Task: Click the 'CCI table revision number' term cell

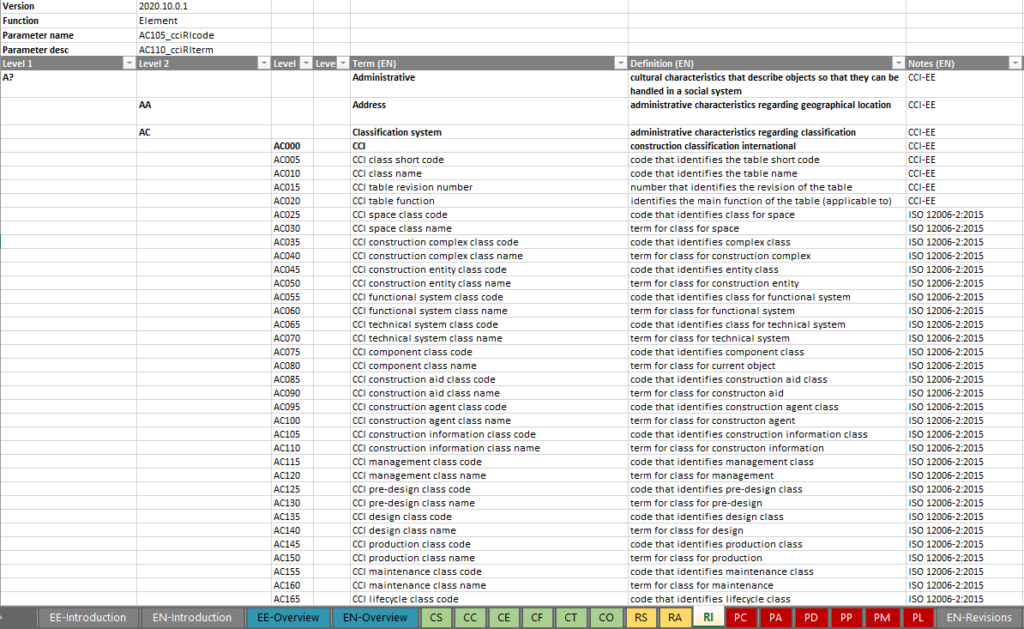Action: 489,187
